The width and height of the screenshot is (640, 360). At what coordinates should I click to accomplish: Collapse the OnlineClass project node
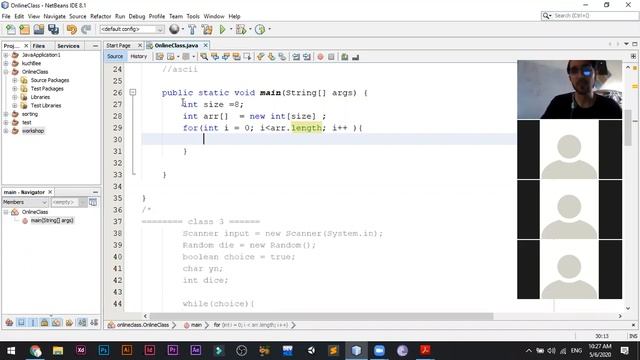pyautogui.click(x=6, y=72)
